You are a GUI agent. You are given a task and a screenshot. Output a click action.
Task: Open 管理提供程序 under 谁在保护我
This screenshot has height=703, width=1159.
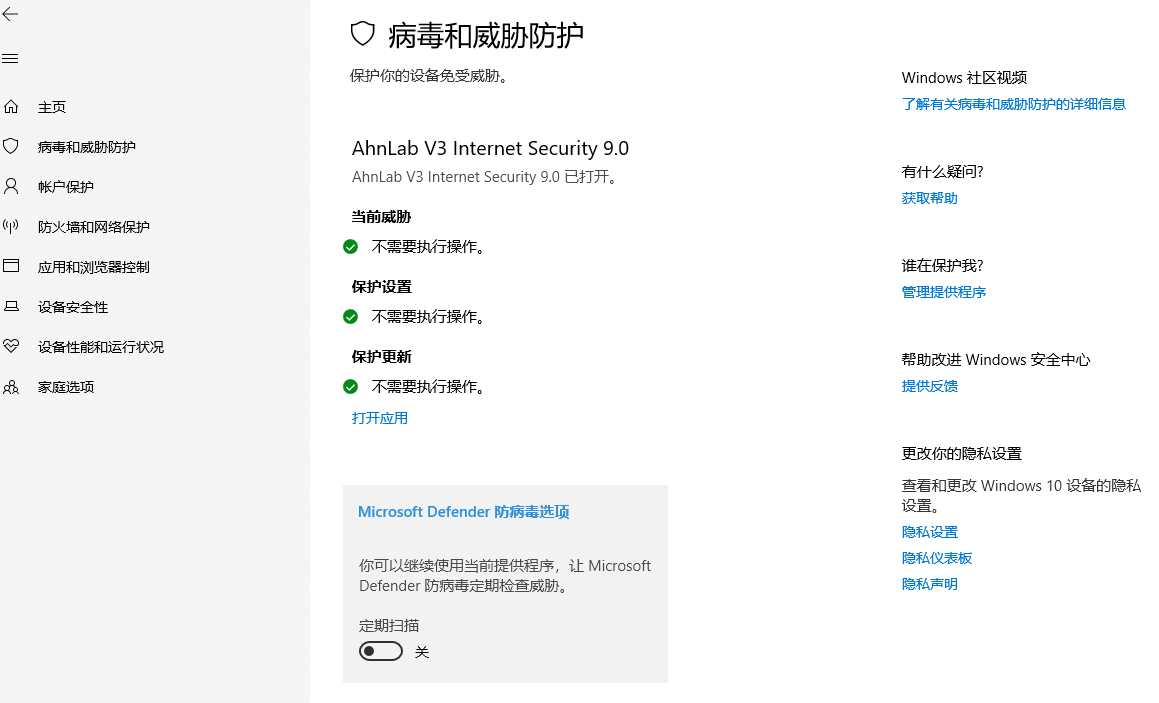tap(943, 291)
